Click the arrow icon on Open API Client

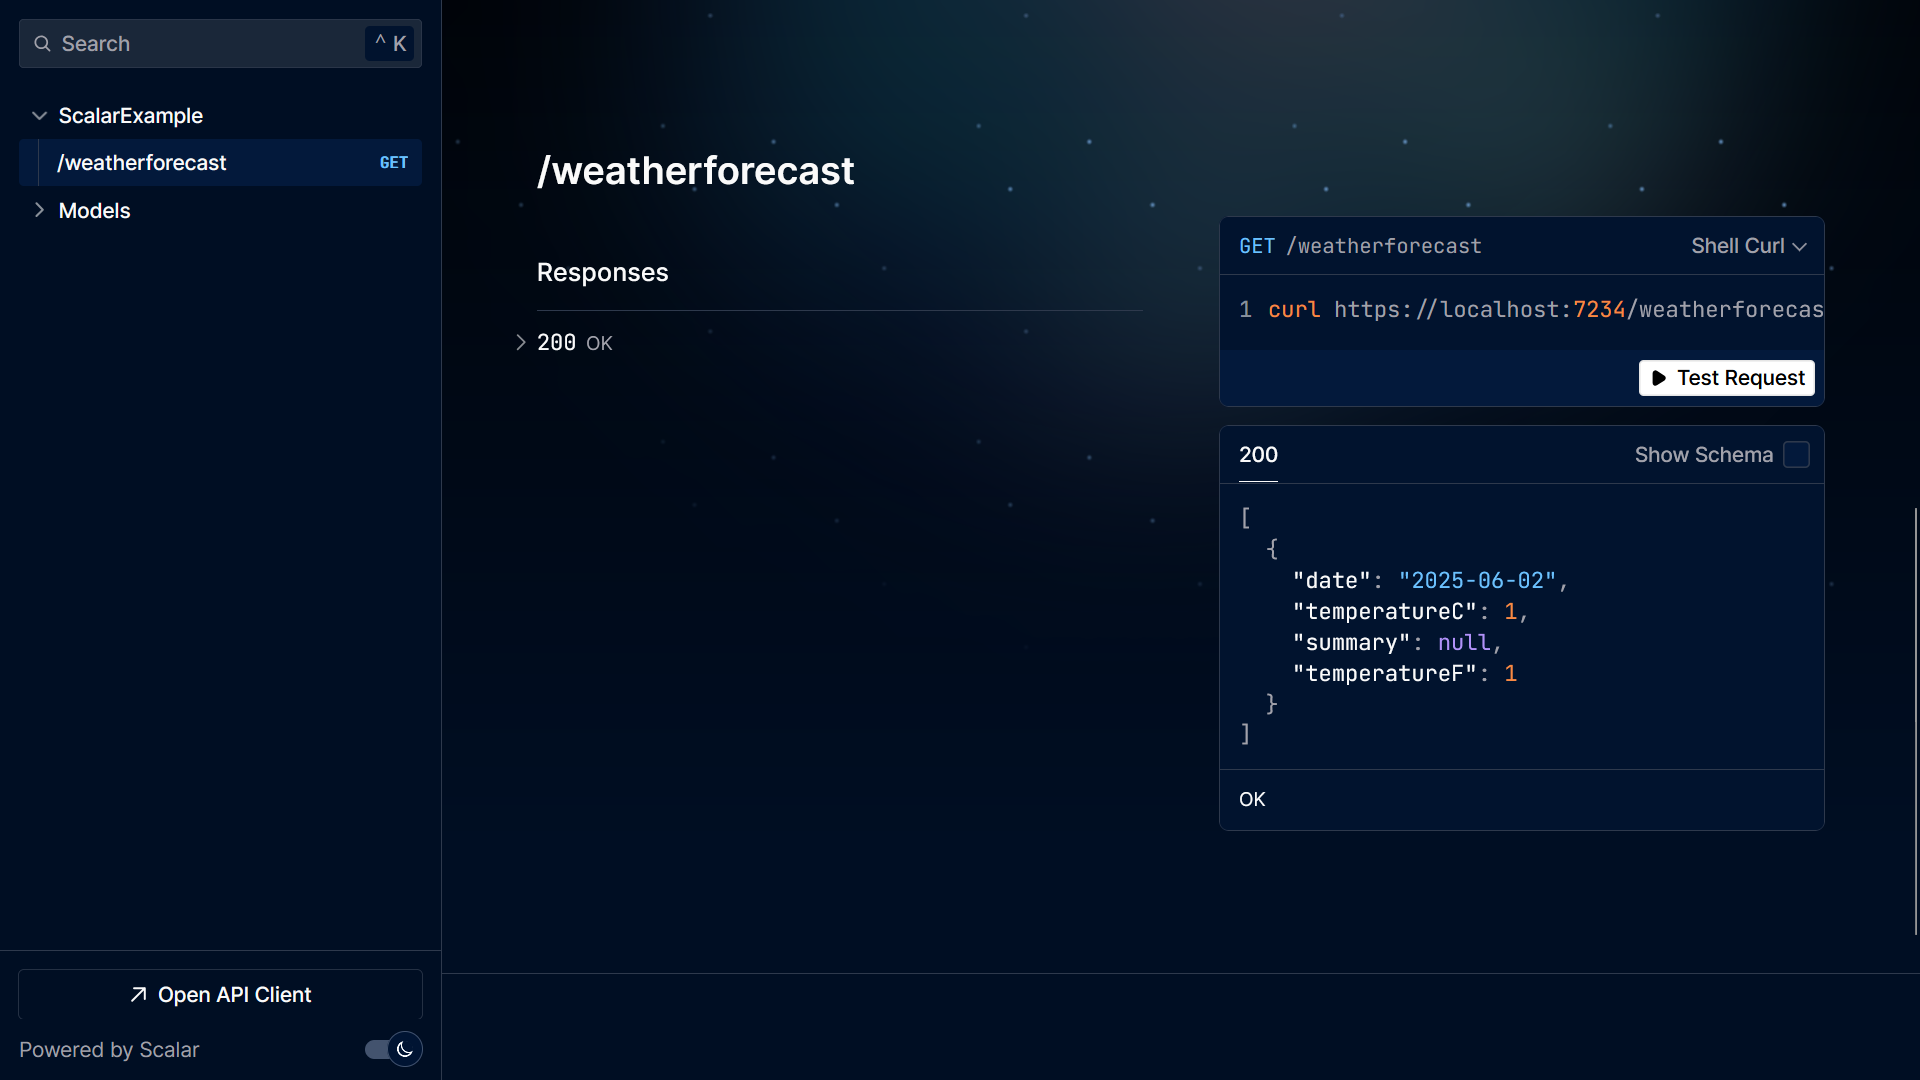coord(139,995)
